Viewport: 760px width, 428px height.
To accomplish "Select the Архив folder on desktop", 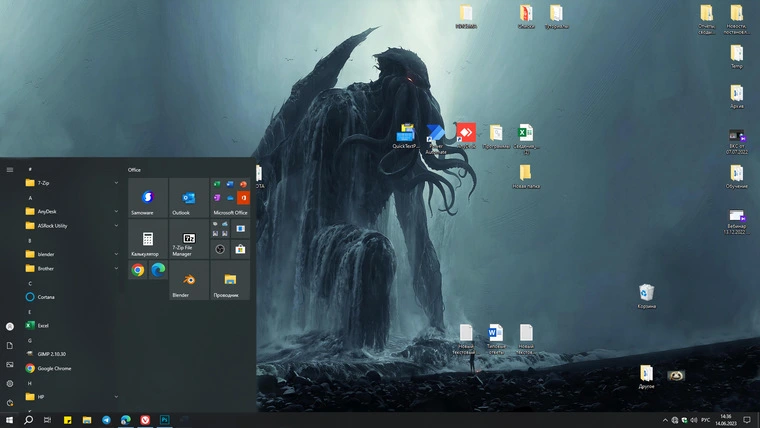I will [737, 96].
